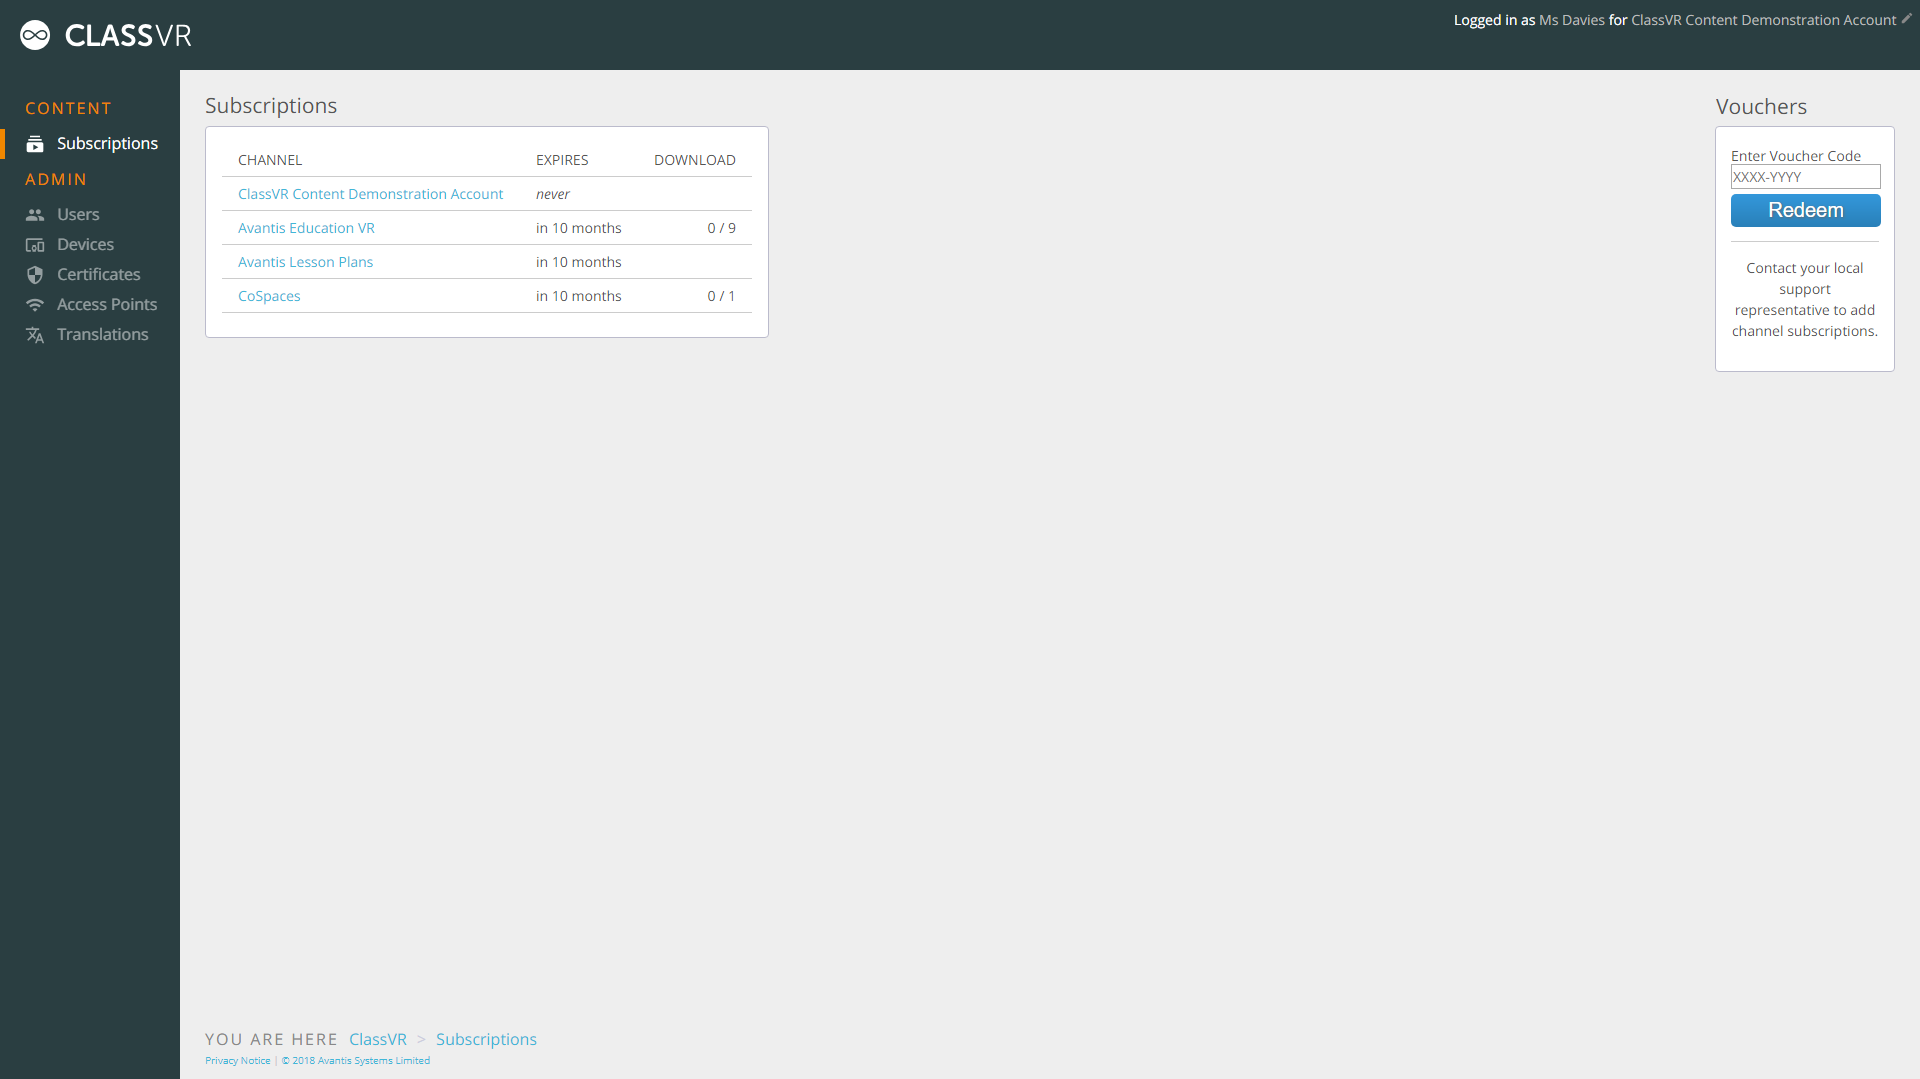Click Subscriptions in the breadcrumb
The image size is (1920, 1079).
click(x=486, y=1039)
